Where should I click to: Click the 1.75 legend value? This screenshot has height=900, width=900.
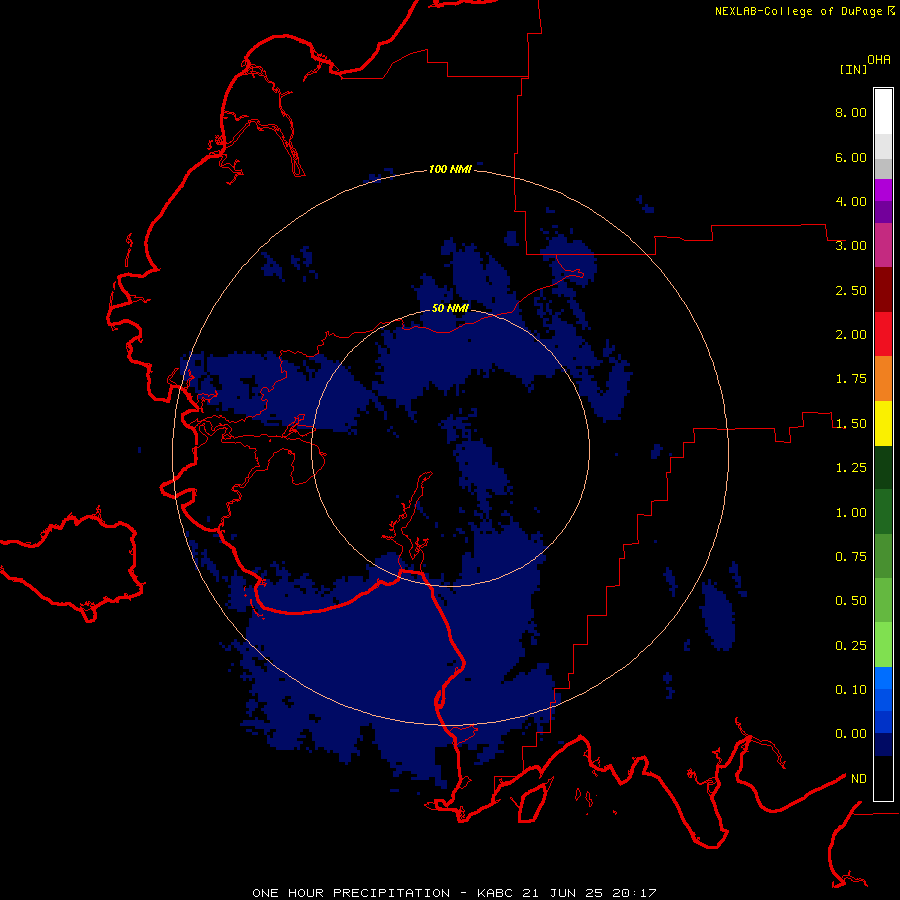pyautogui.click(x=851, y=379)
